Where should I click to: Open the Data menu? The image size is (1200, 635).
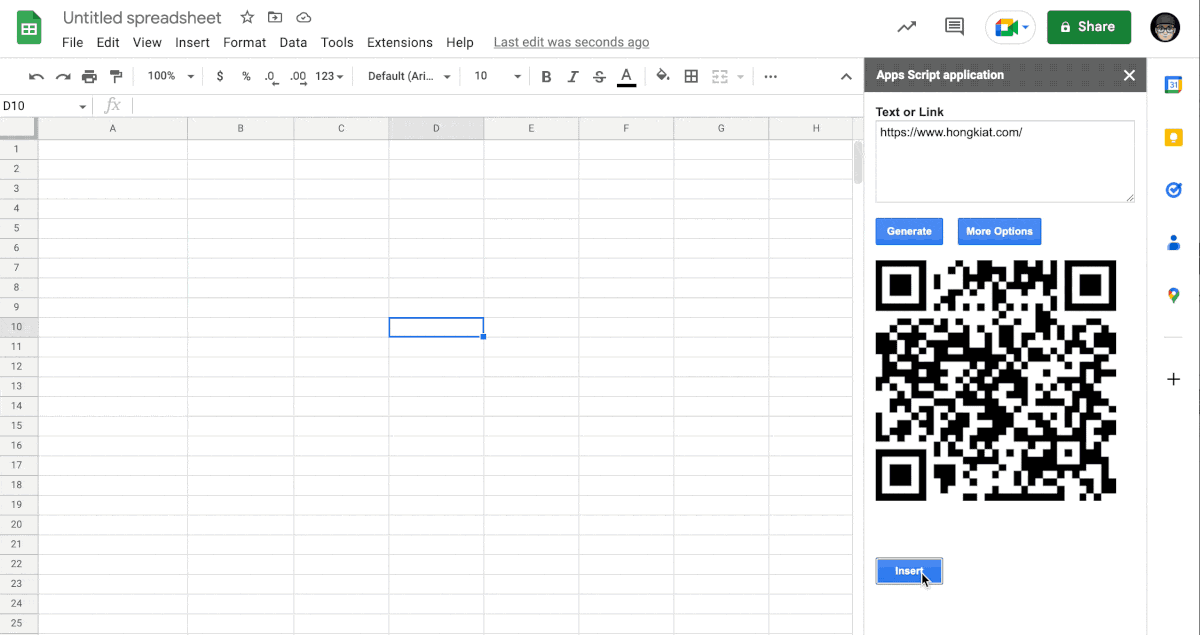click(293, 42)
